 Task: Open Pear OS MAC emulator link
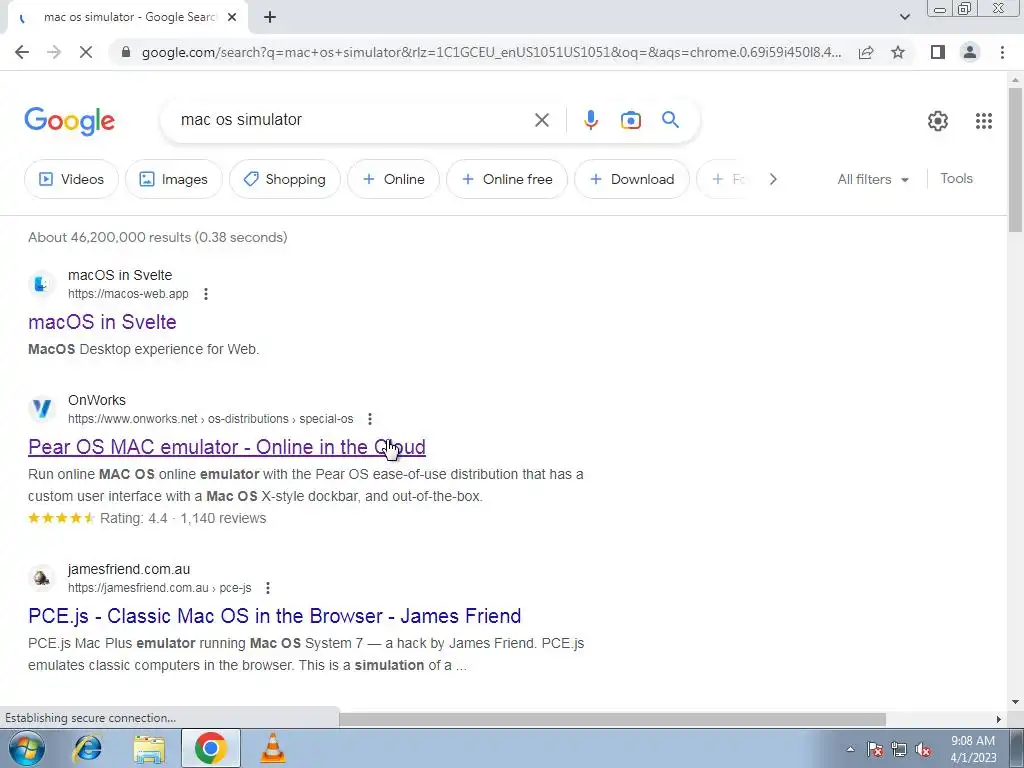227,447
